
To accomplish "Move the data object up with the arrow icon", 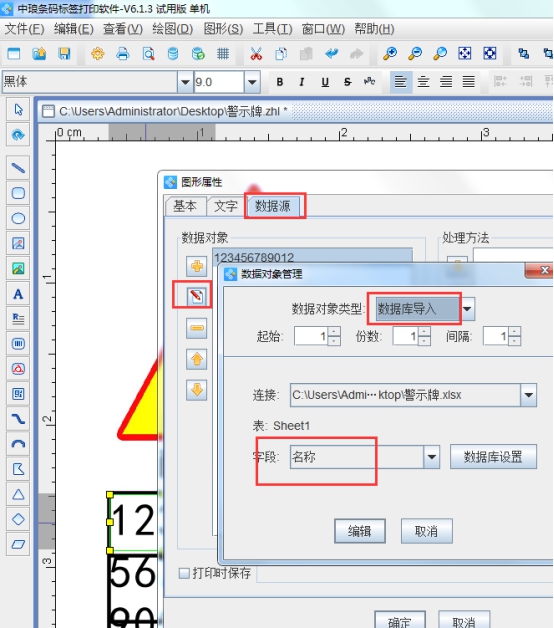I will pos(196,359).
